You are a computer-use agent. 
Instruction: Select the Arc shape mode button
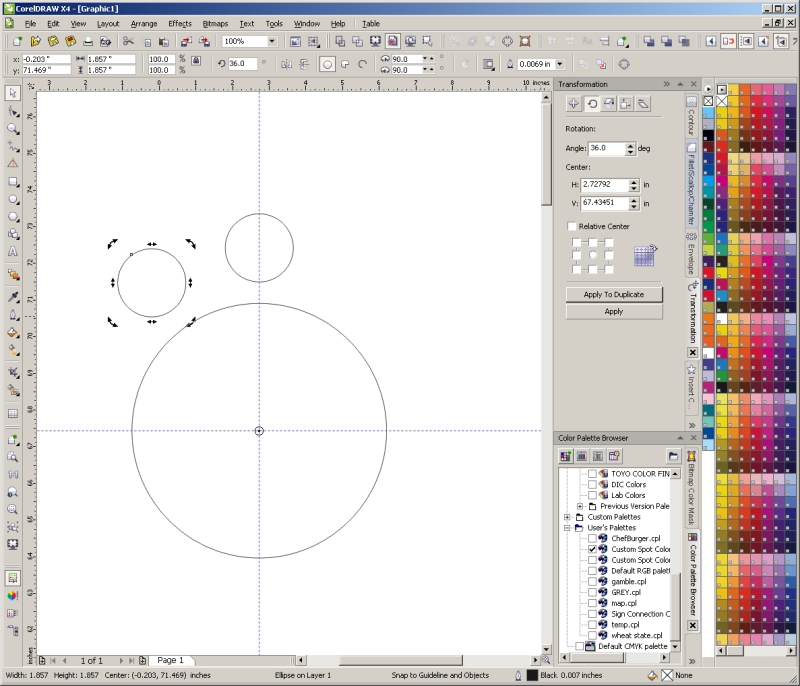click(362, 64)
